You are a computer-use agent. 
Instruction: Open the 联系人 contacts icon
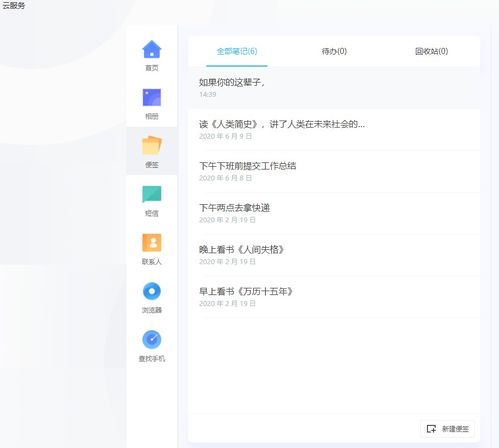point(152,242)
